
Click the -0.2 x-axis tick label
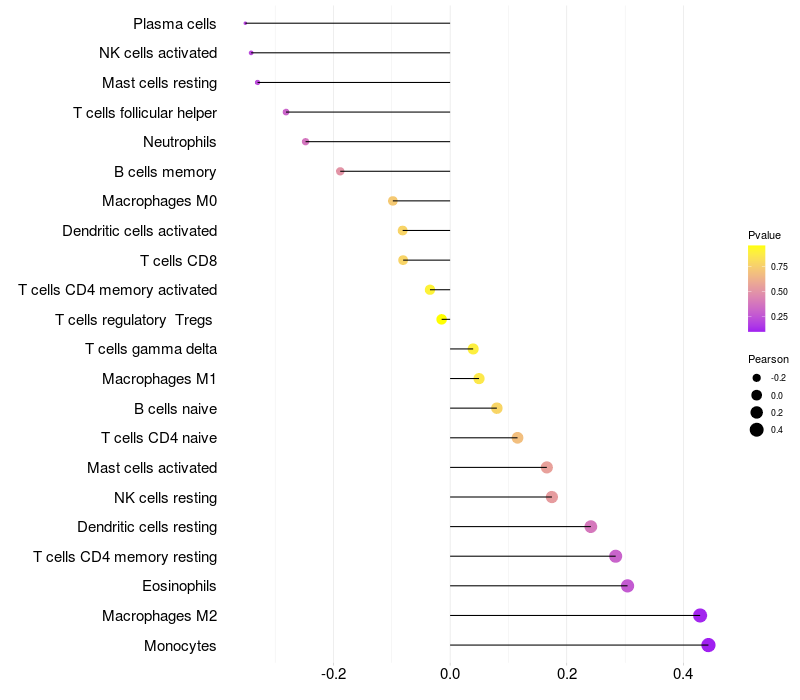click(333, 675)
